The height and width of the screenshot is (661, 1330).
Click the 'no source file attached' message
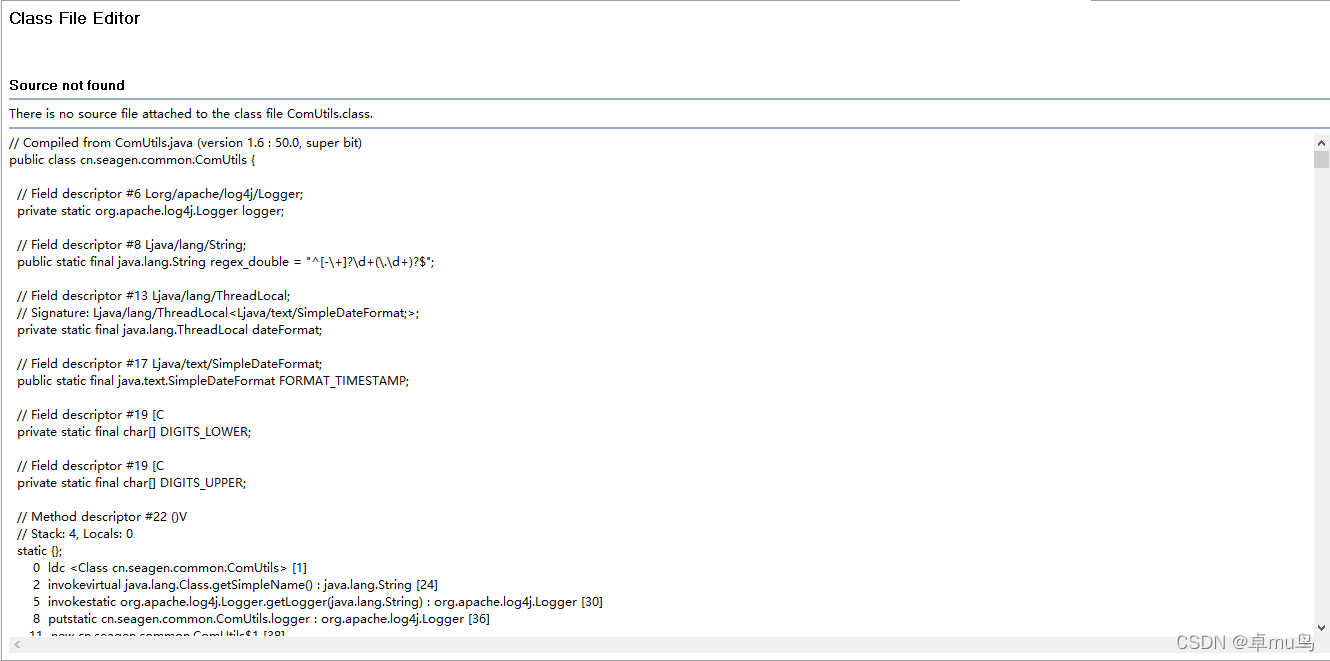(x=191, y=114)
